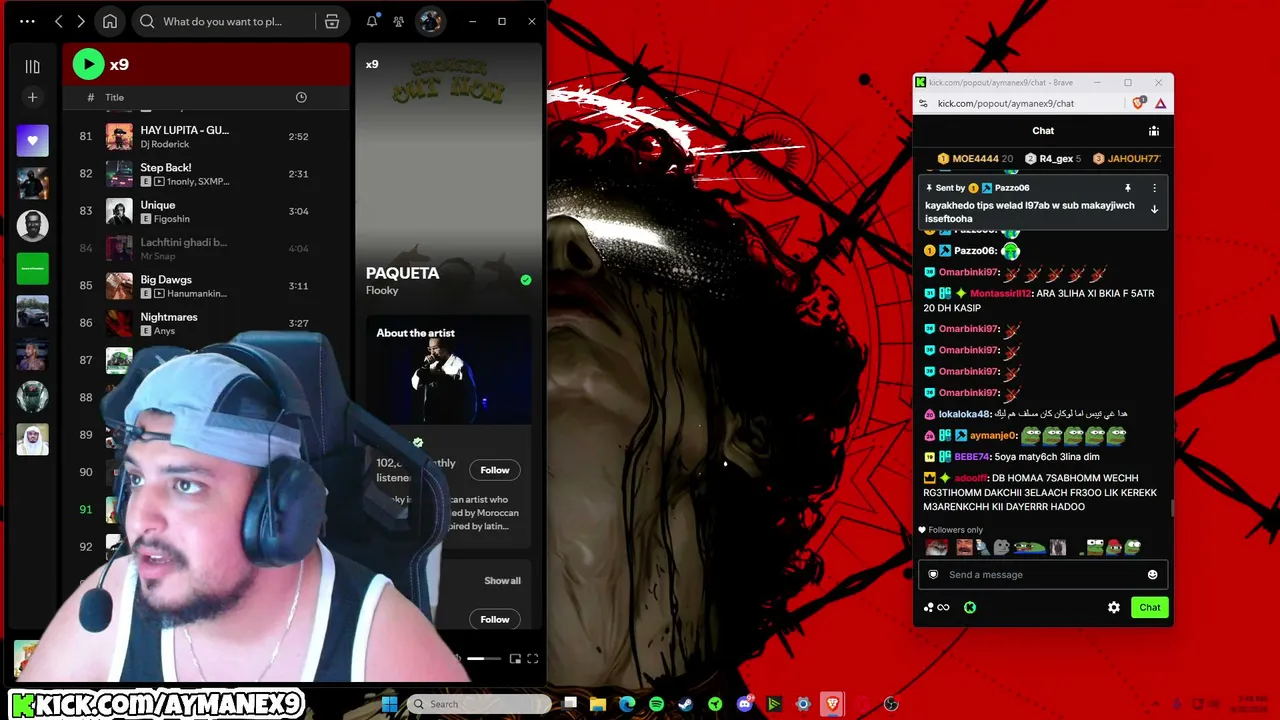The width and height of the screenshot is (1280, 720).
Task: Select the track Step Back!
Action: [206, 174]
